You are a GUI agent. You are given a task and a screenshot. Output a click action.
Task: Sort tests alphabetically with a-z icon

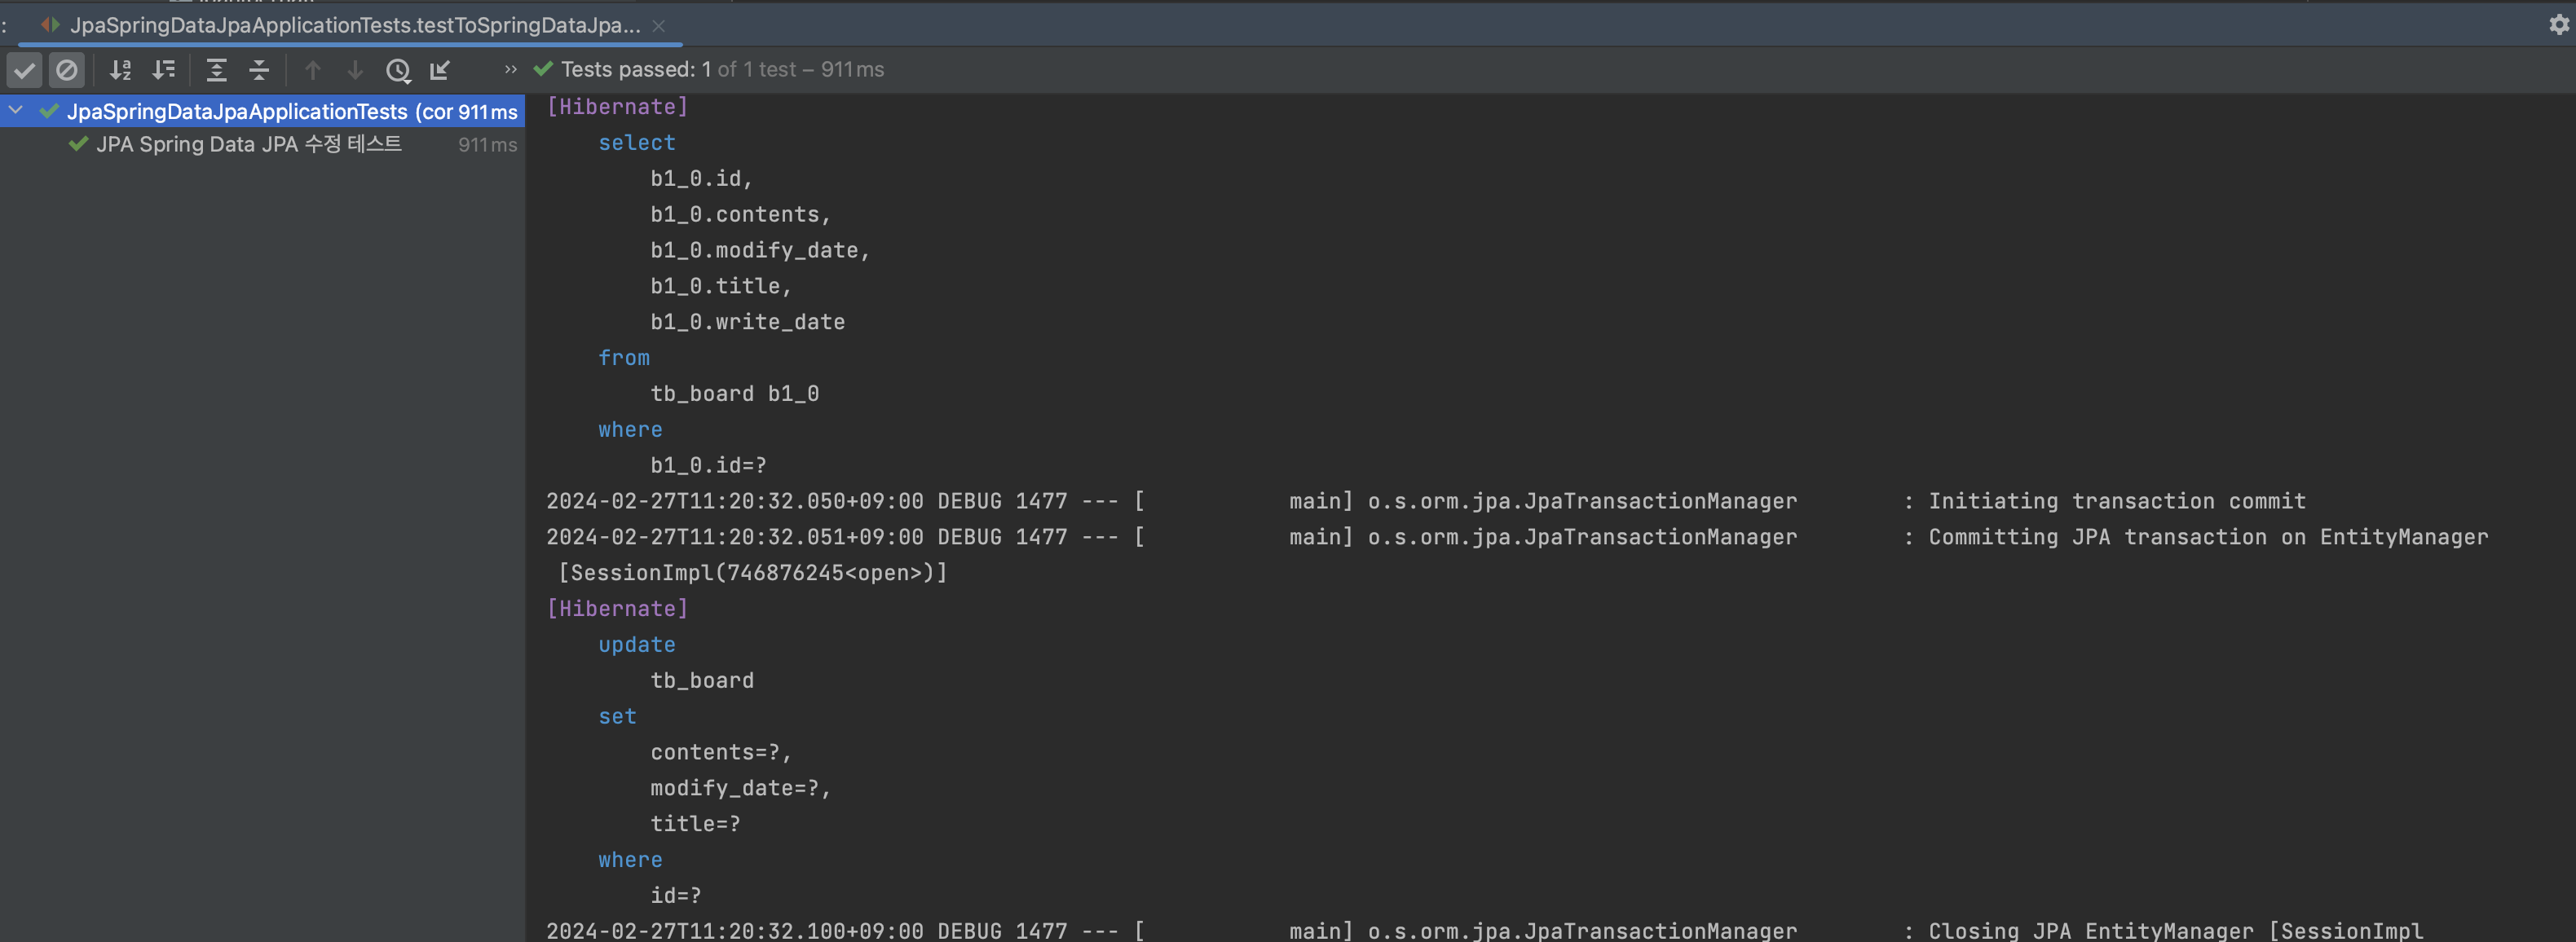(120, 70)
